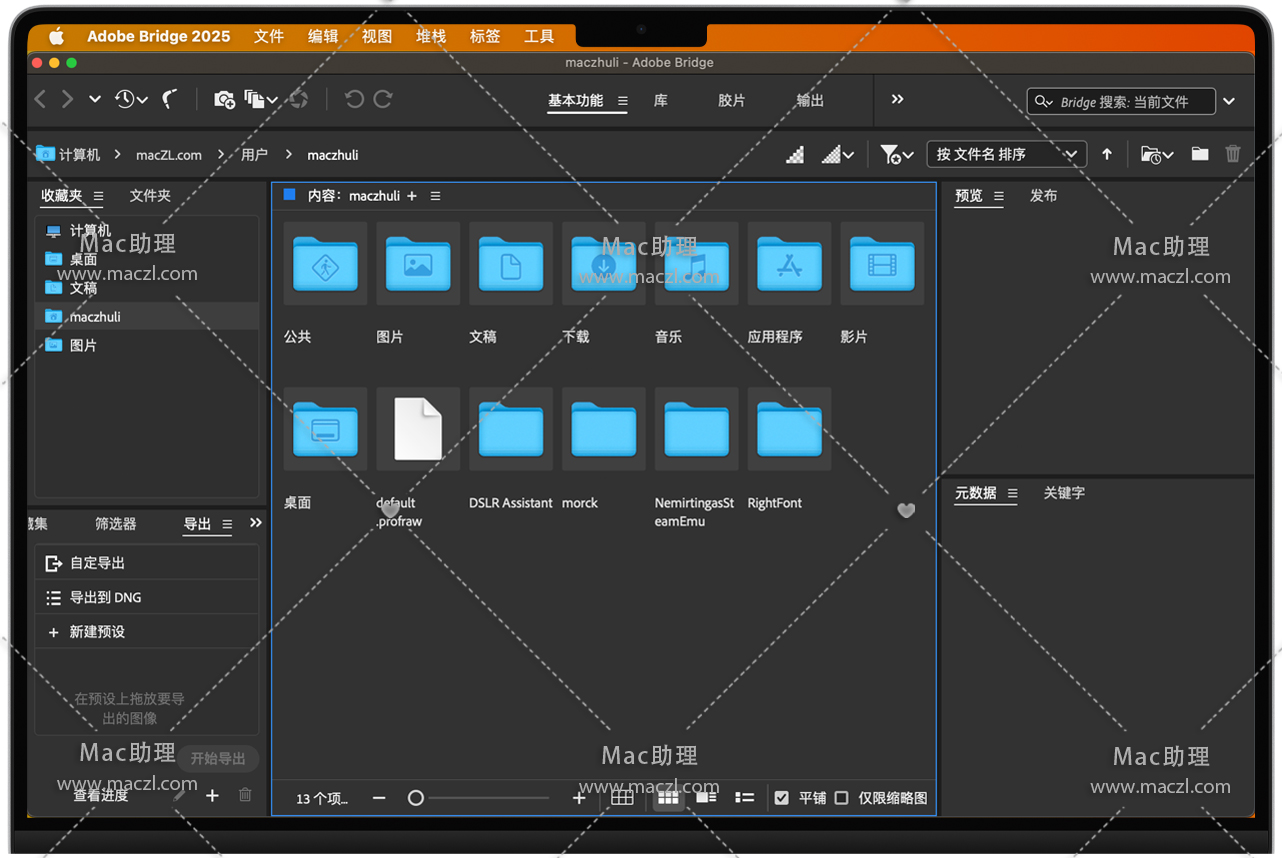Switch to list view icon
Viewport: 1282px width, 858px height.
coord(744,797)
